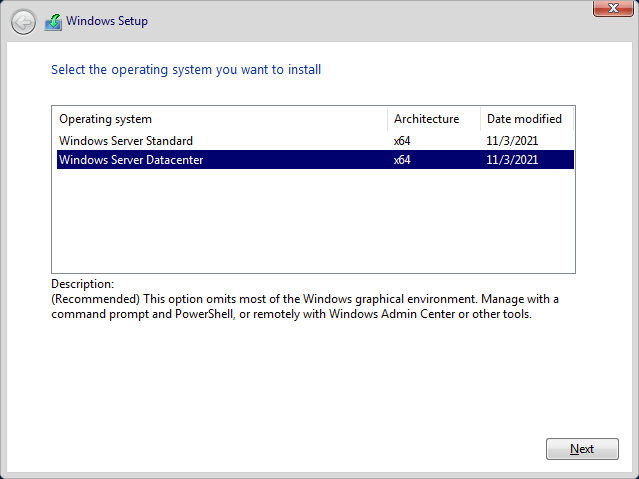Click the divider between Architecture and Date modified
This screenshot has height=479, width=639.
coord(480,119)
